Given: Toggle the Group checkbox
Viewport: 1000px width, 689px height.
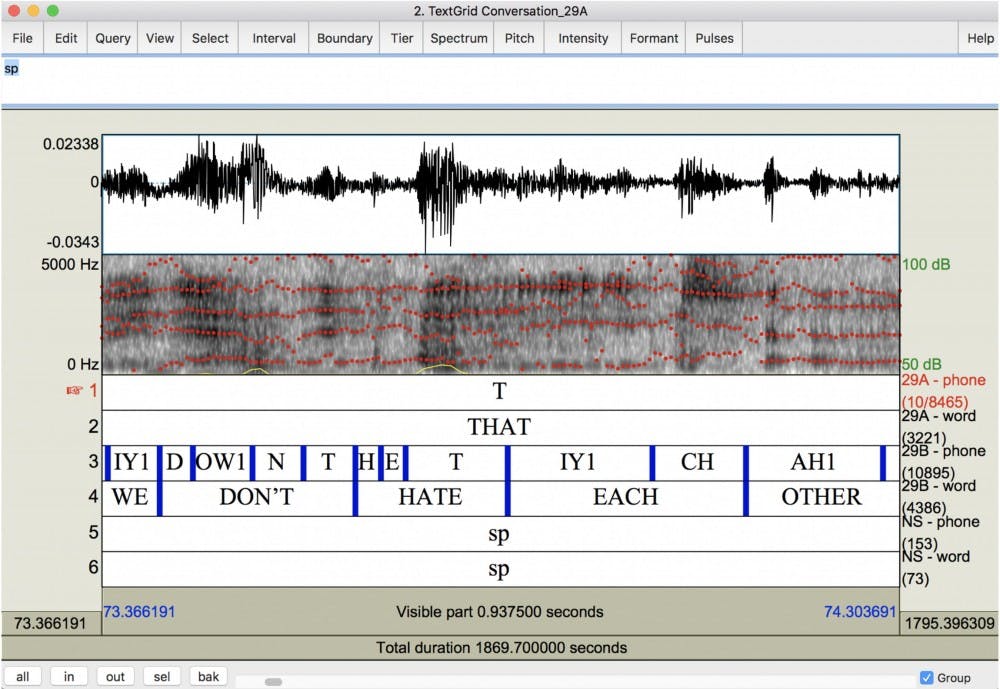Looking at the screenshot, I should pos(926,678).
